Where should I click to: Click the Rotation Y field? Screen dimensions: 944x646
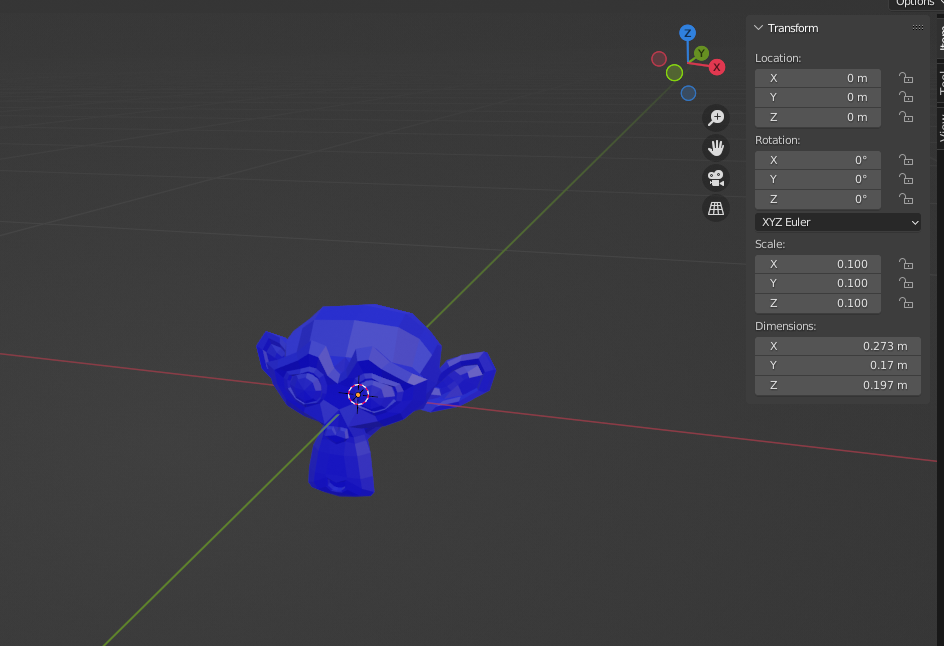(818, 179)
